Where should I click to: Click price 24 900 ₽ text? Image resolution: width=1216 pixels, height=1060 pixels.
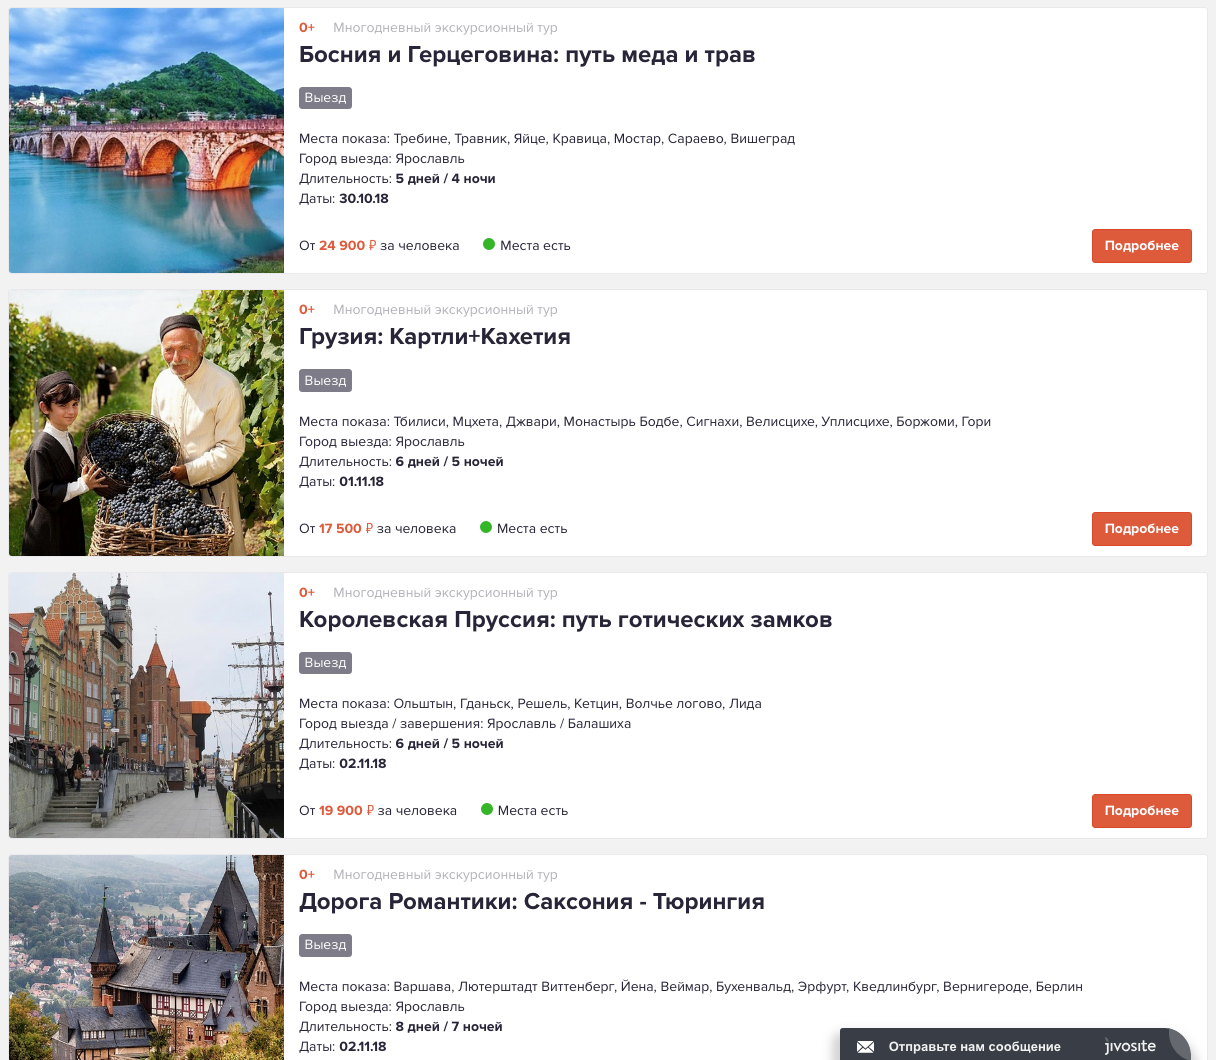click(348, 246)
